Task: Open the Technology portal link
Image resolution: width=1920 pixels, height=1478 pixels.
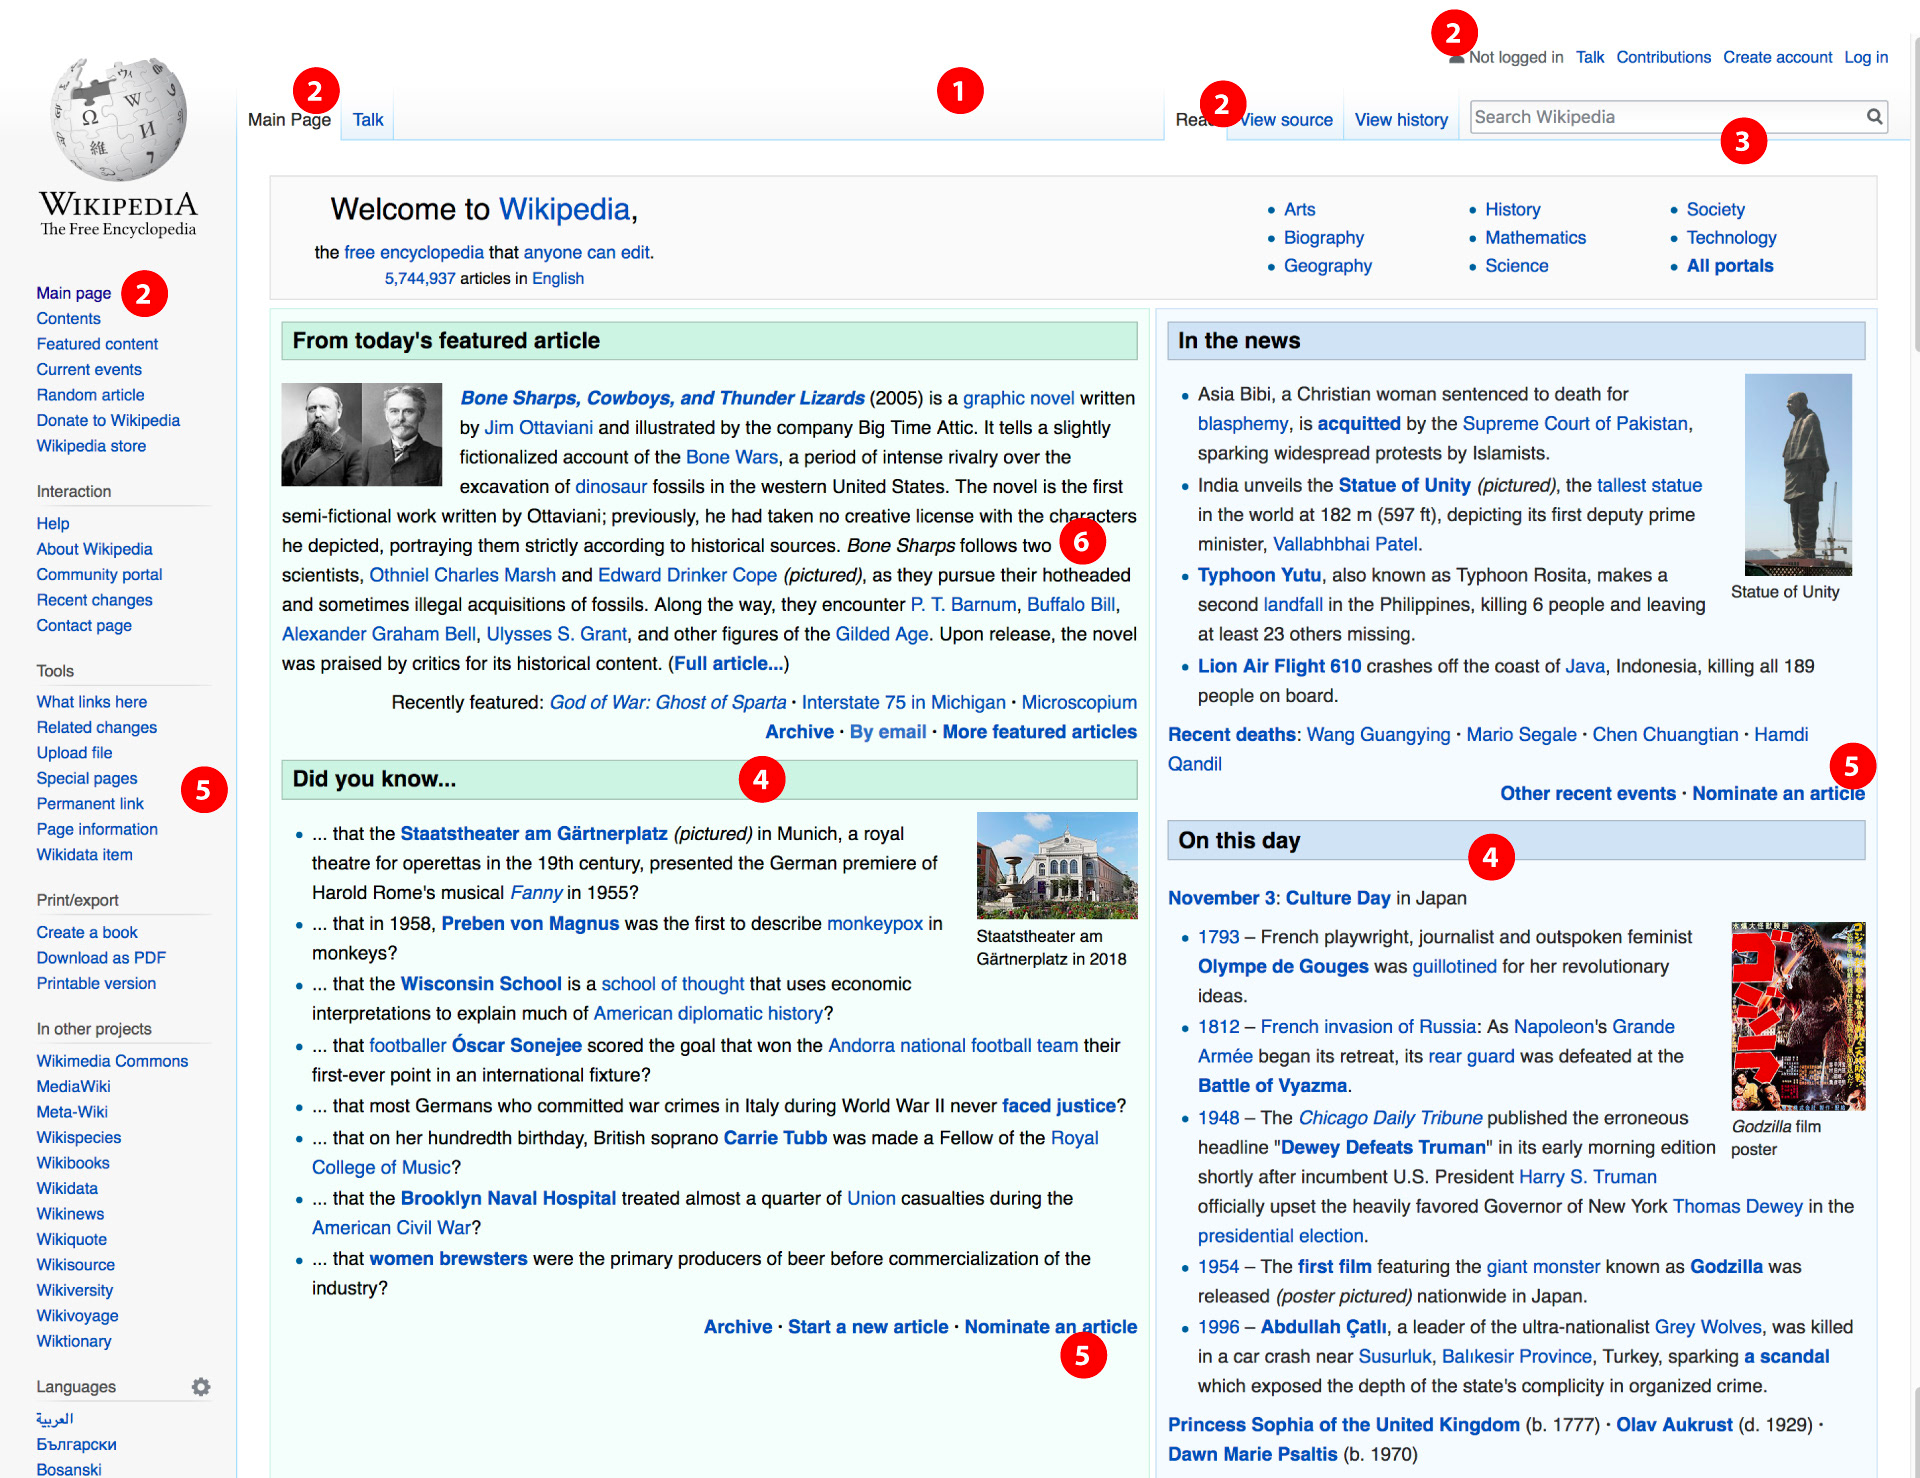Action: [x=1731, y=237]
